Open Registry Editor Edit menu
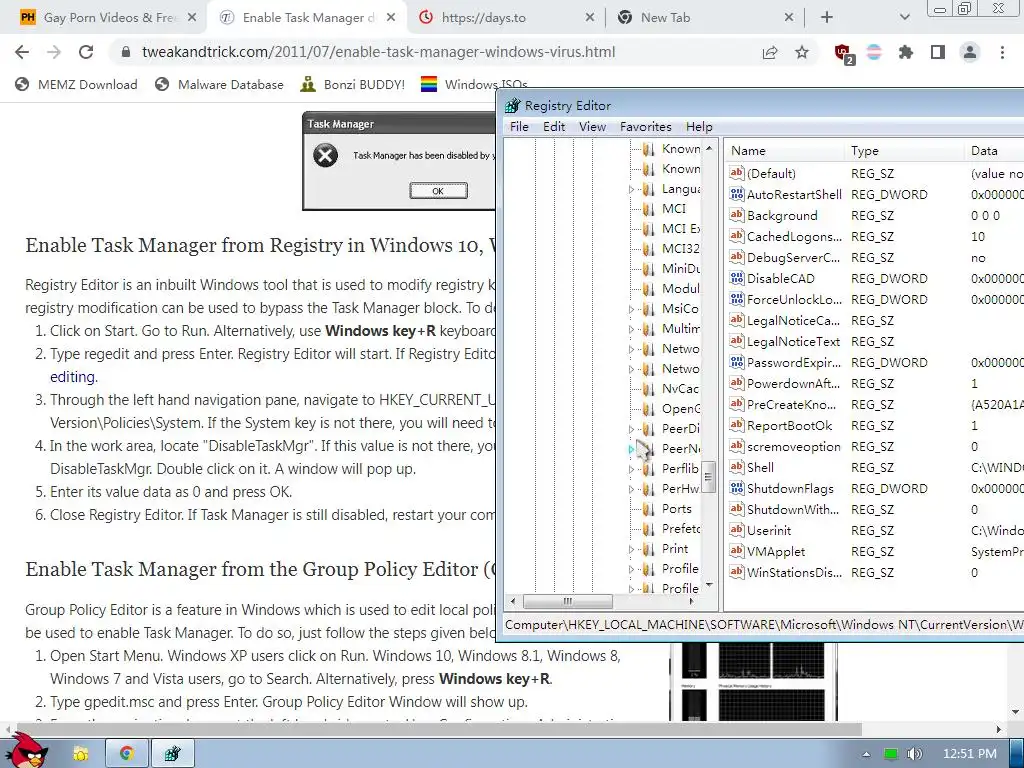1024x768 pixels. point(554,127)
